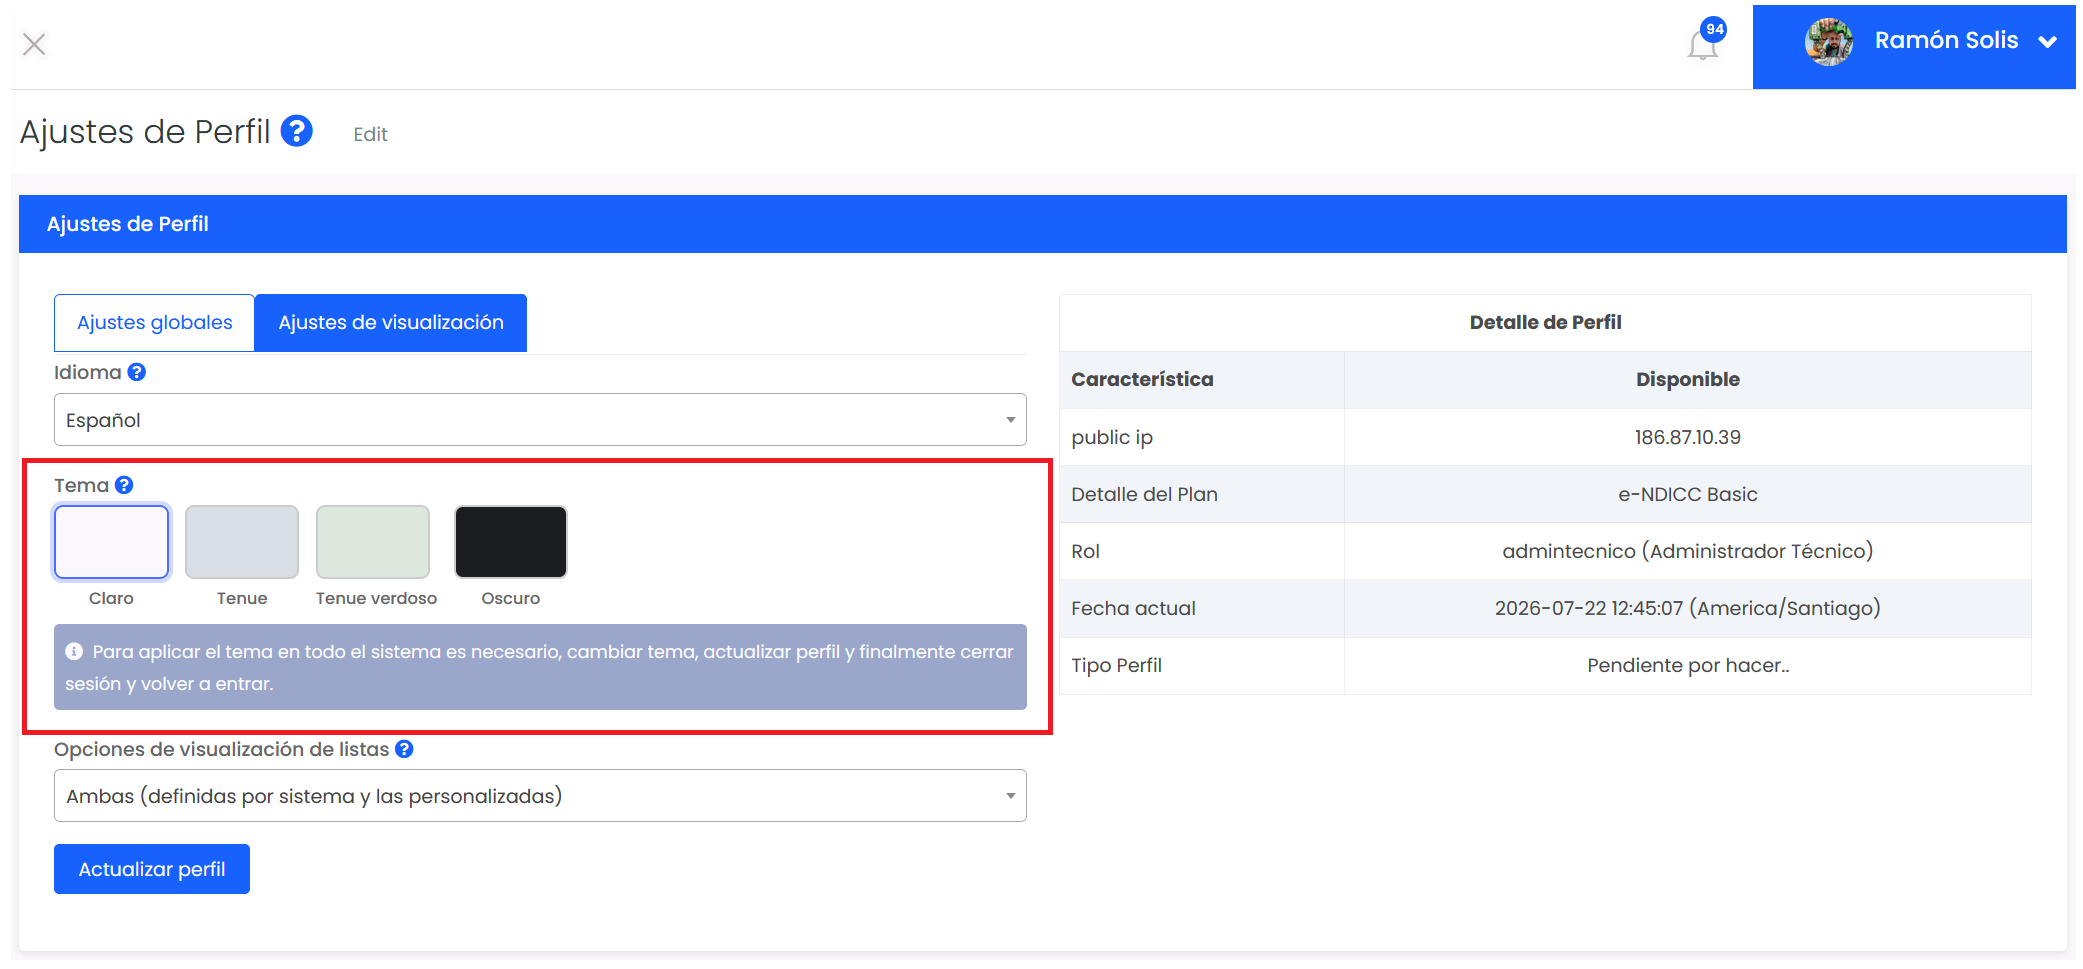Click Ramón Solis avatar picture
This screenshot has height=969, width=2083.
tap(1829, 42)
